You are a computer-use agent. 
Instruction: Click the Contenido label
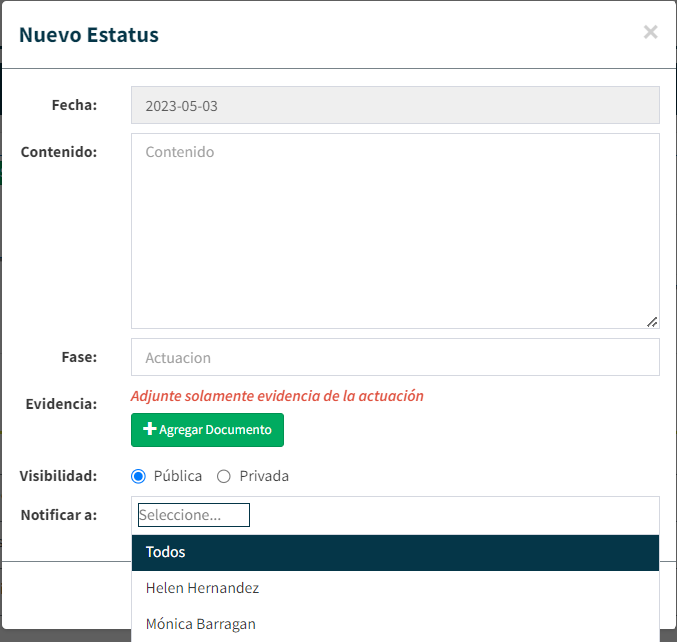pos(59,152)
